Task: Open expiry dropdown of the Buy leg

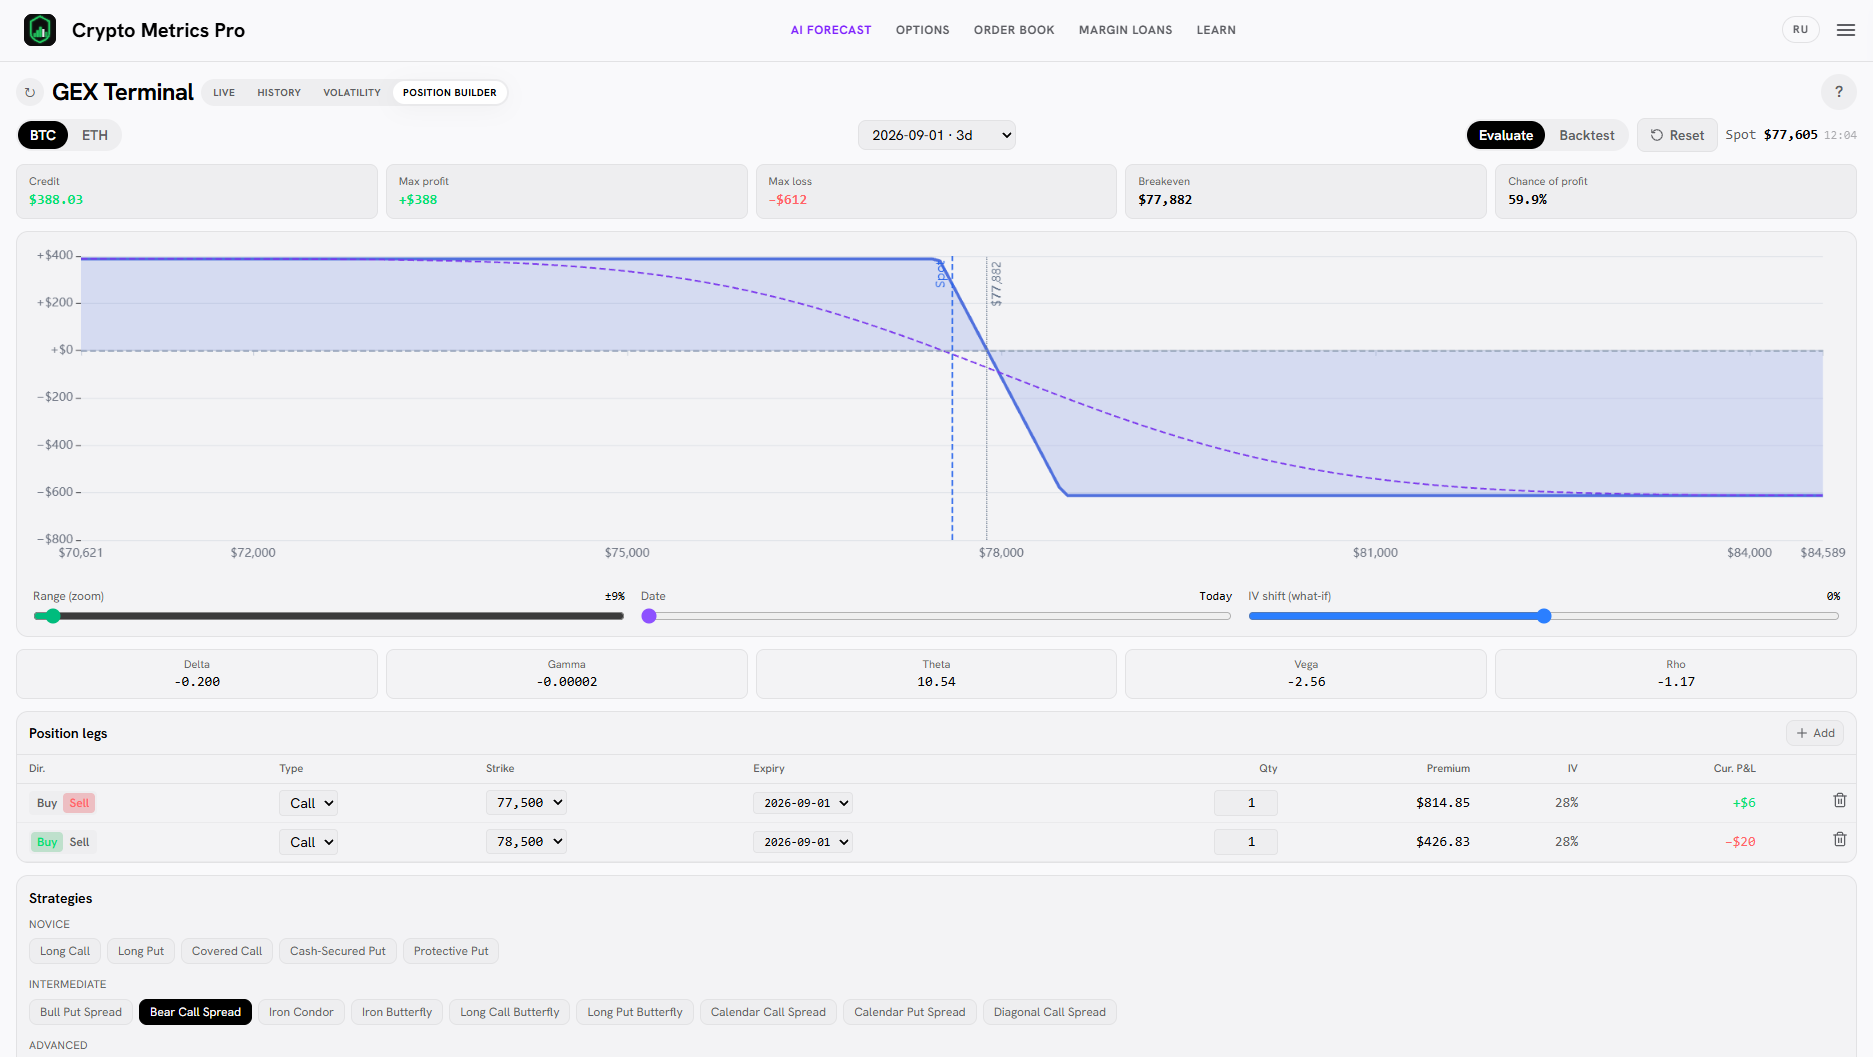Action: (803, 842)
